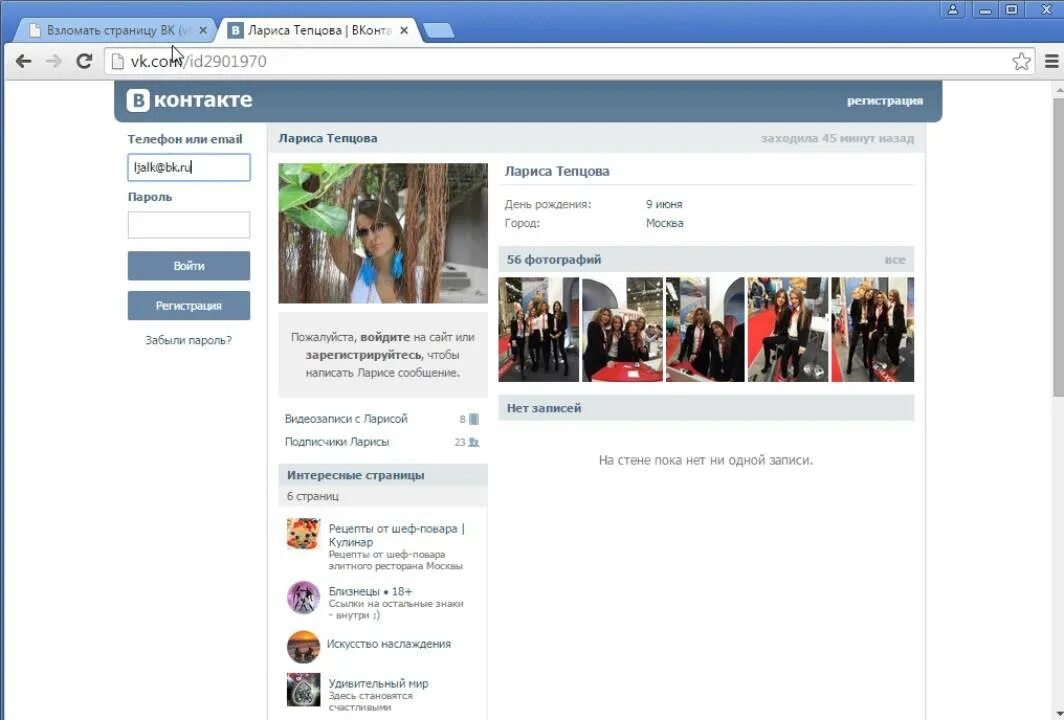The image size is (1064, 720).
Task: Click заходила 45 минут назад status text
Action: coord(837,138)
